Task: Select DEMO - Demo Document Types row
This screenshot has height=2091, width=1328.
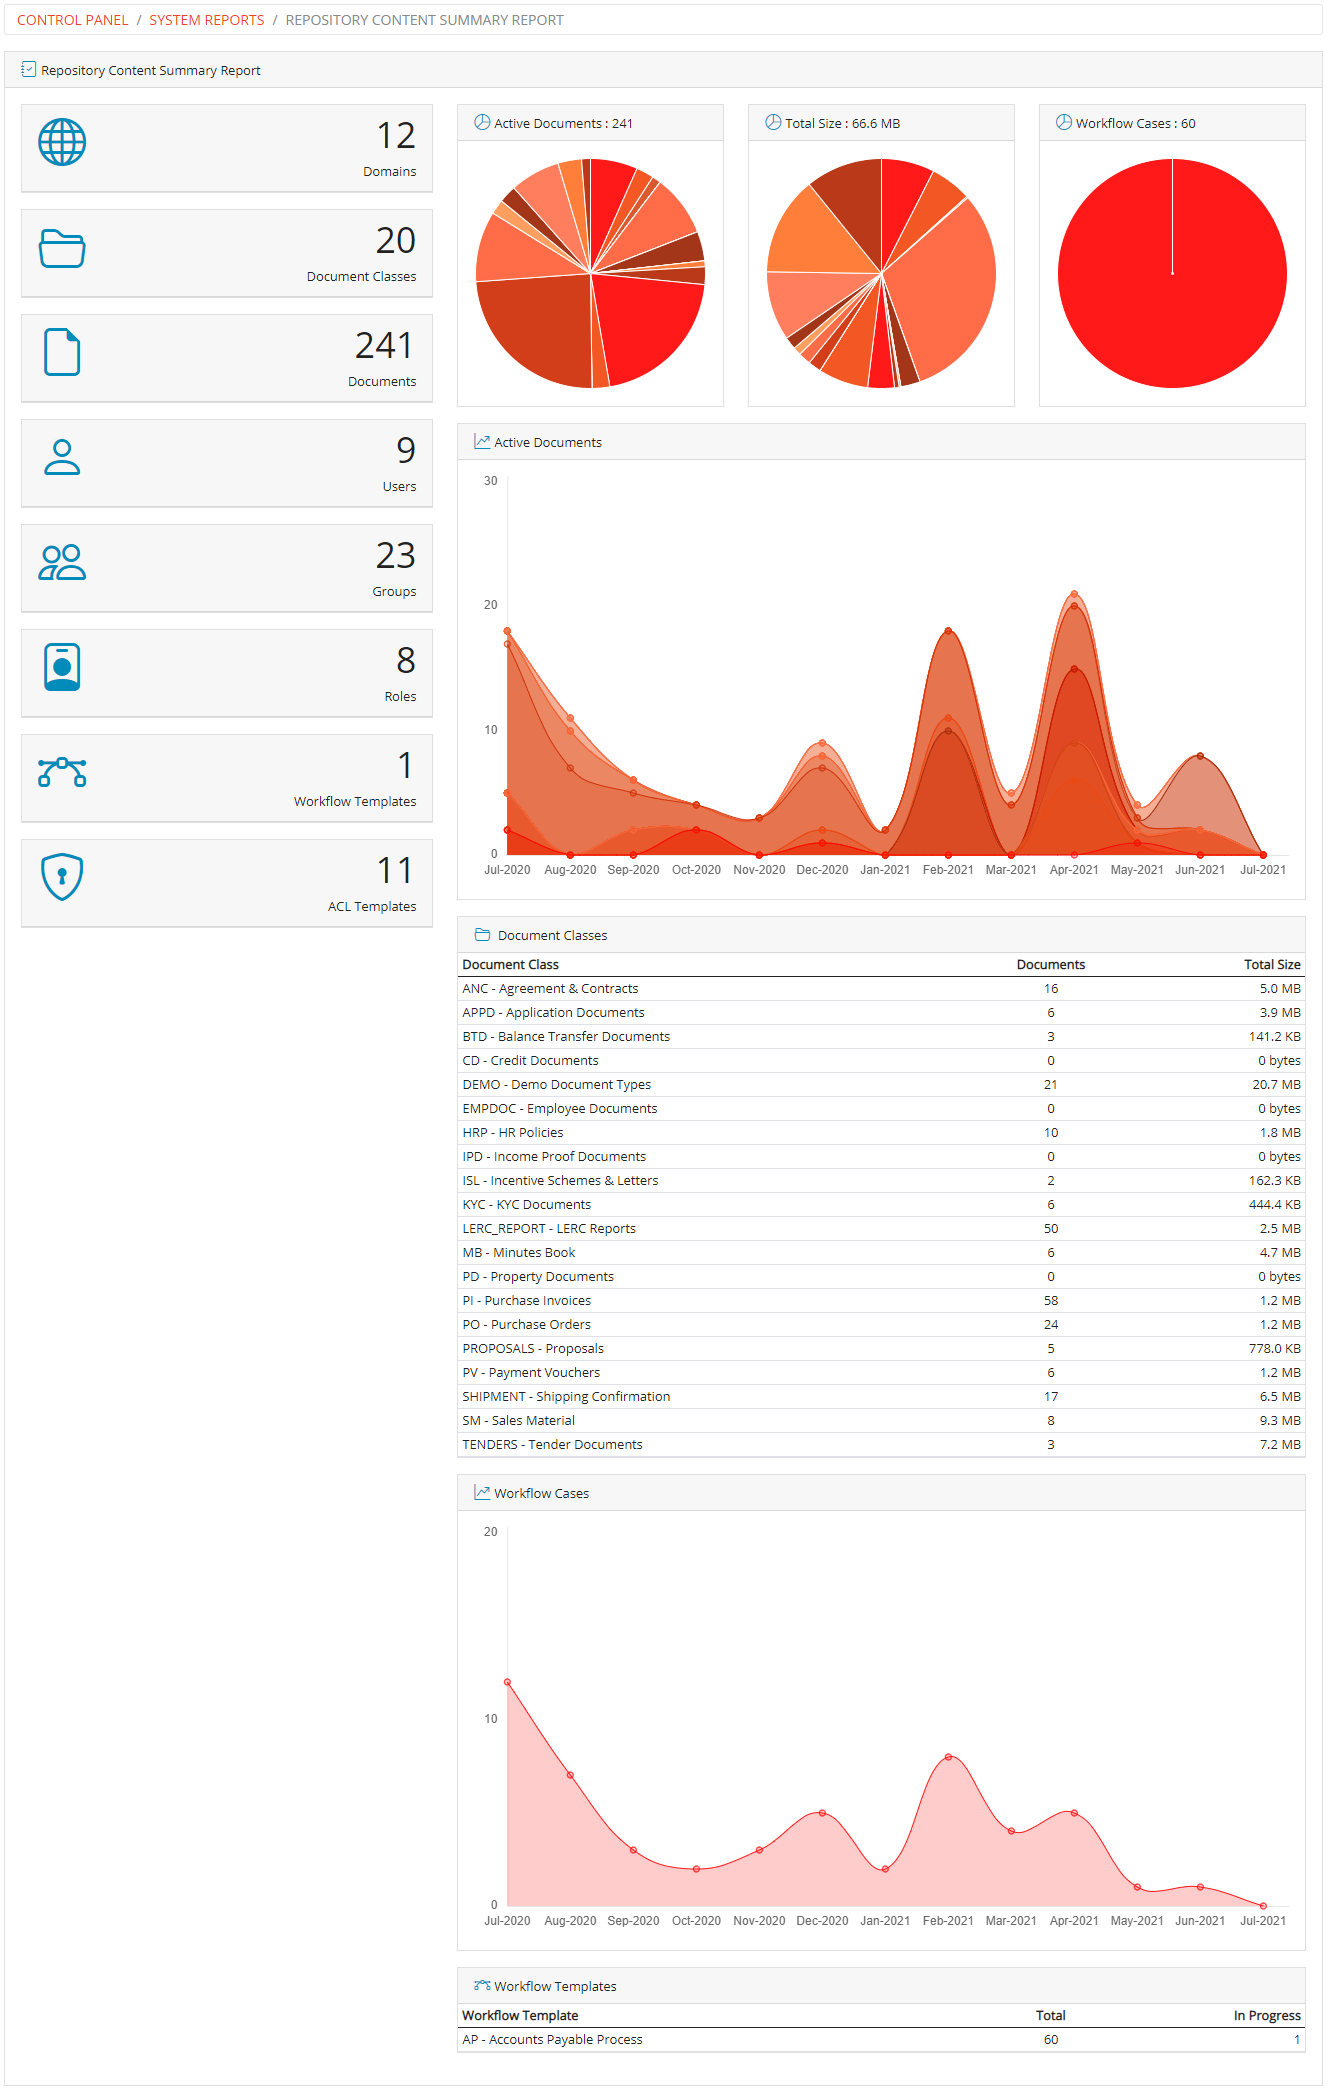Action: tap(881, 1084)
